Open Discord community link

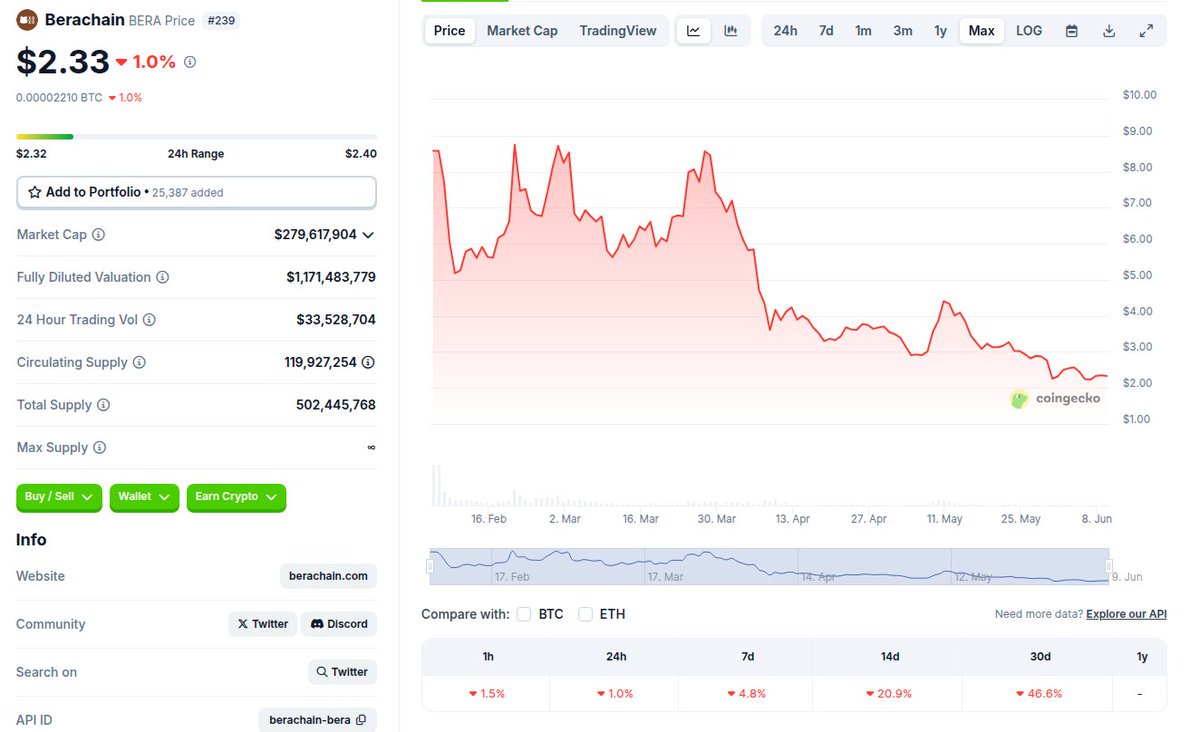pos(339,624)
